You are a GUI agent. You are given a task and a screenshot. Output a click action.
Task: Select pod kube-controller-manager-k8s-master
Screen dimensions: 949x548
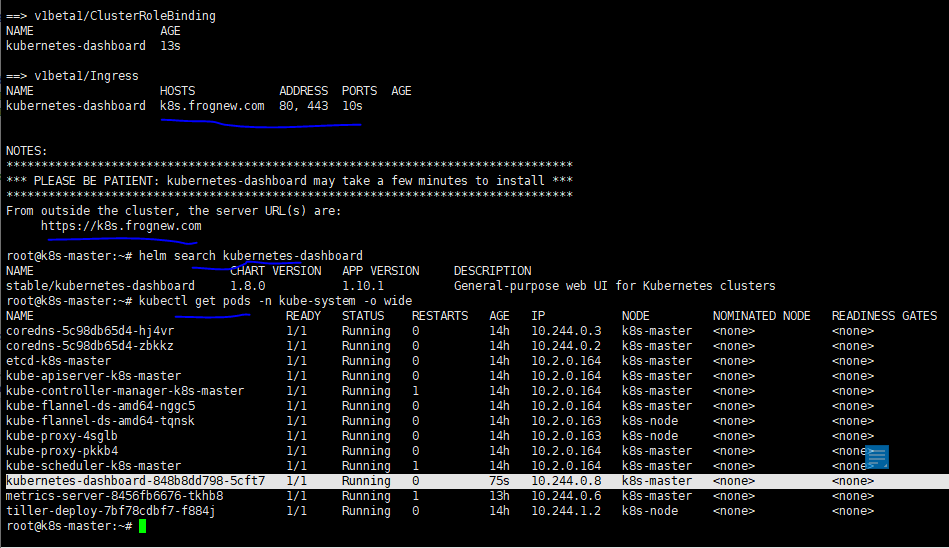tap(125, 391)
